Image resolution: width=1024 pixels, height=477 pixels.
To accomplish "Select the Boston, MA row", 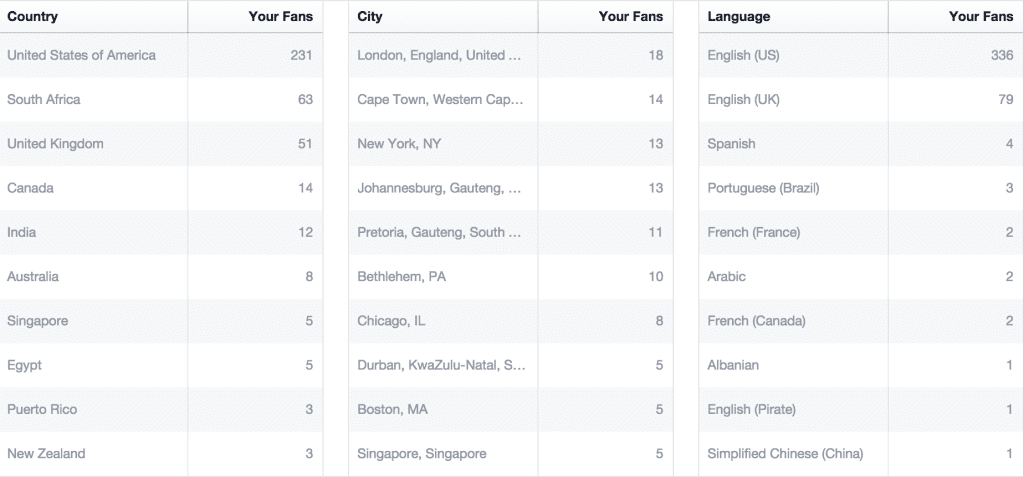I will [x=511, y=410].
